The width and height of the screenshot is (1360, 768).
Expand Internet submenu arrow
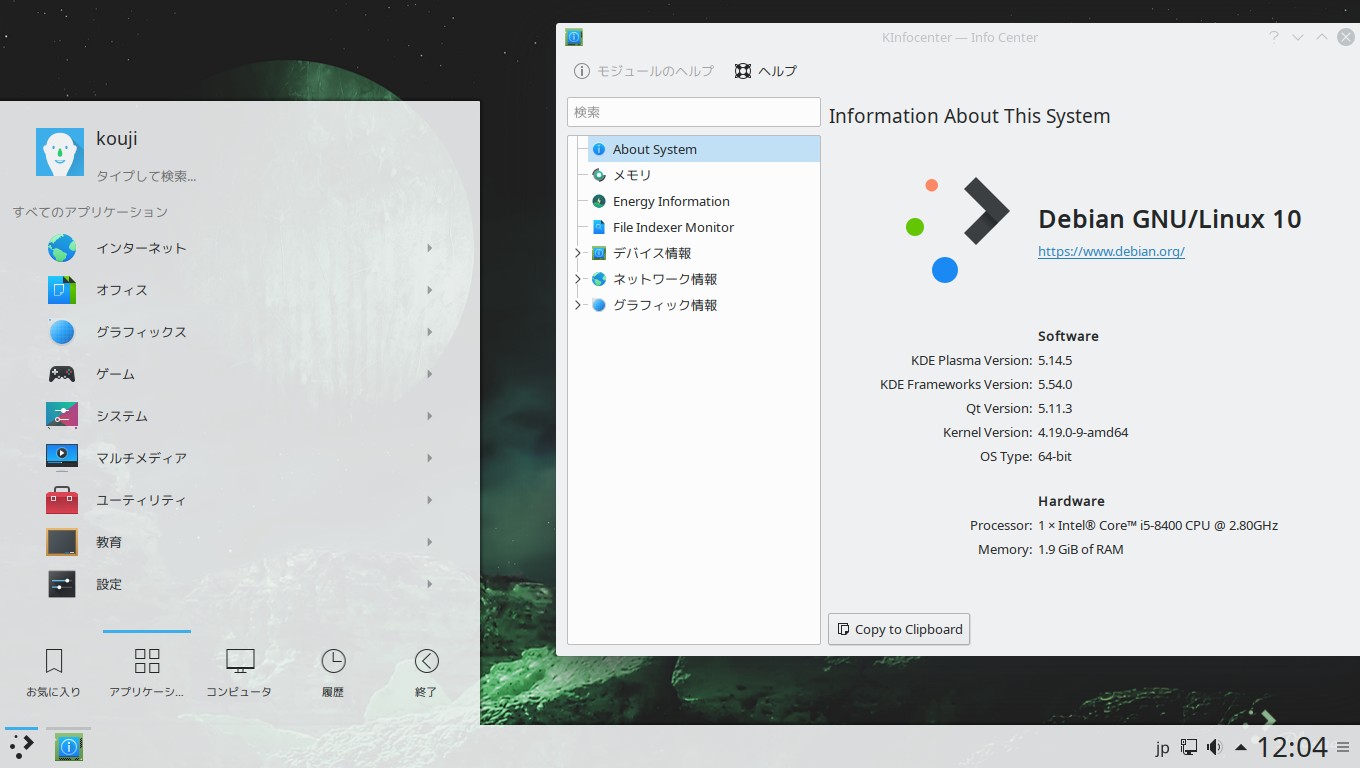(429, 248)
